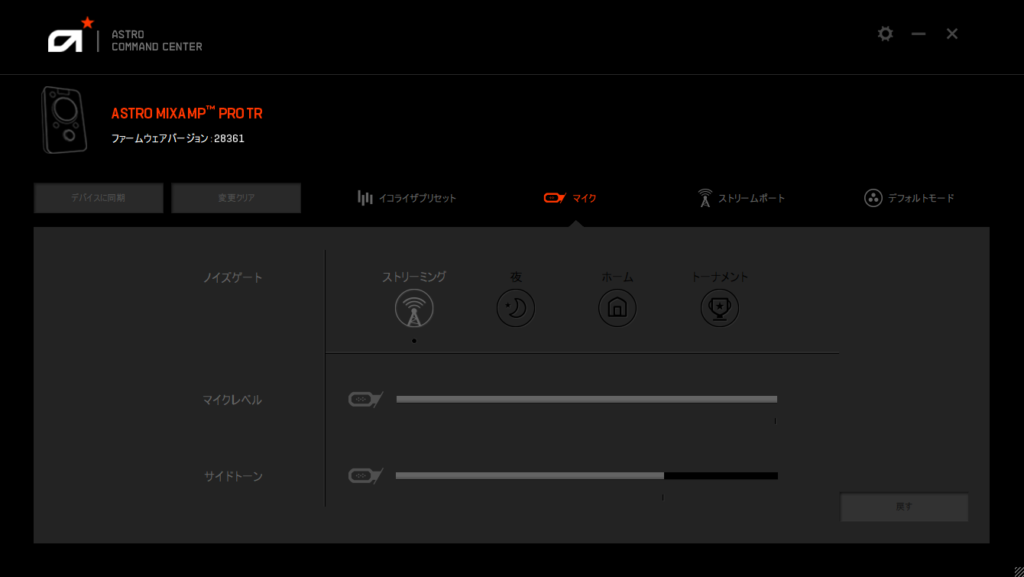Screen dimensions: 1024x577
Task: Click the microphone icon beside サイドトーン slider
Action: pos(366,476)
